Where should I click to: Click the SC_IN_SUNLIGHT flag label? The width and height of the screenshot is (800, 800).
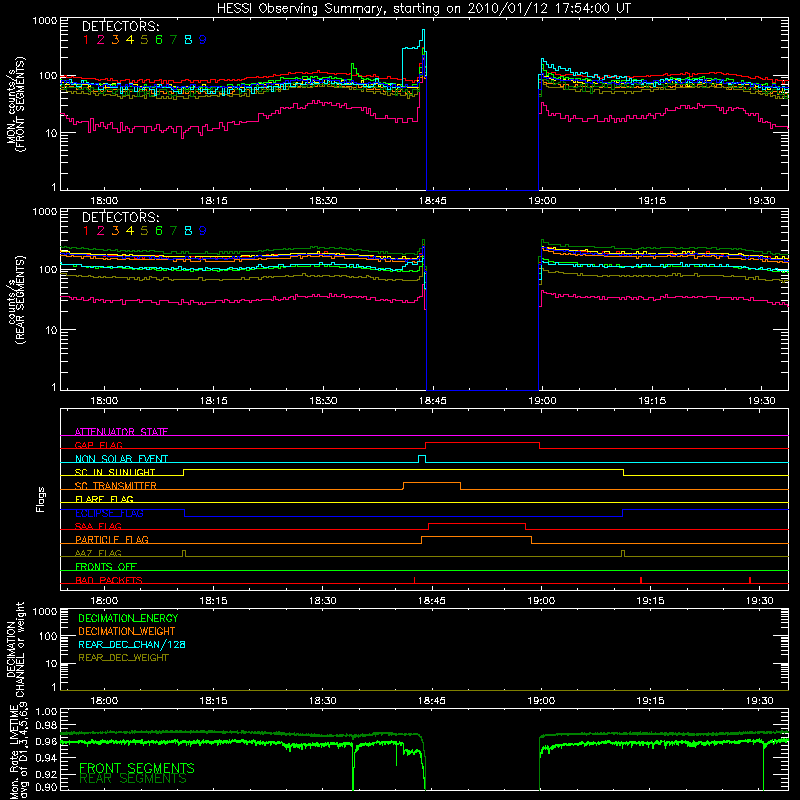click(115, 472)
